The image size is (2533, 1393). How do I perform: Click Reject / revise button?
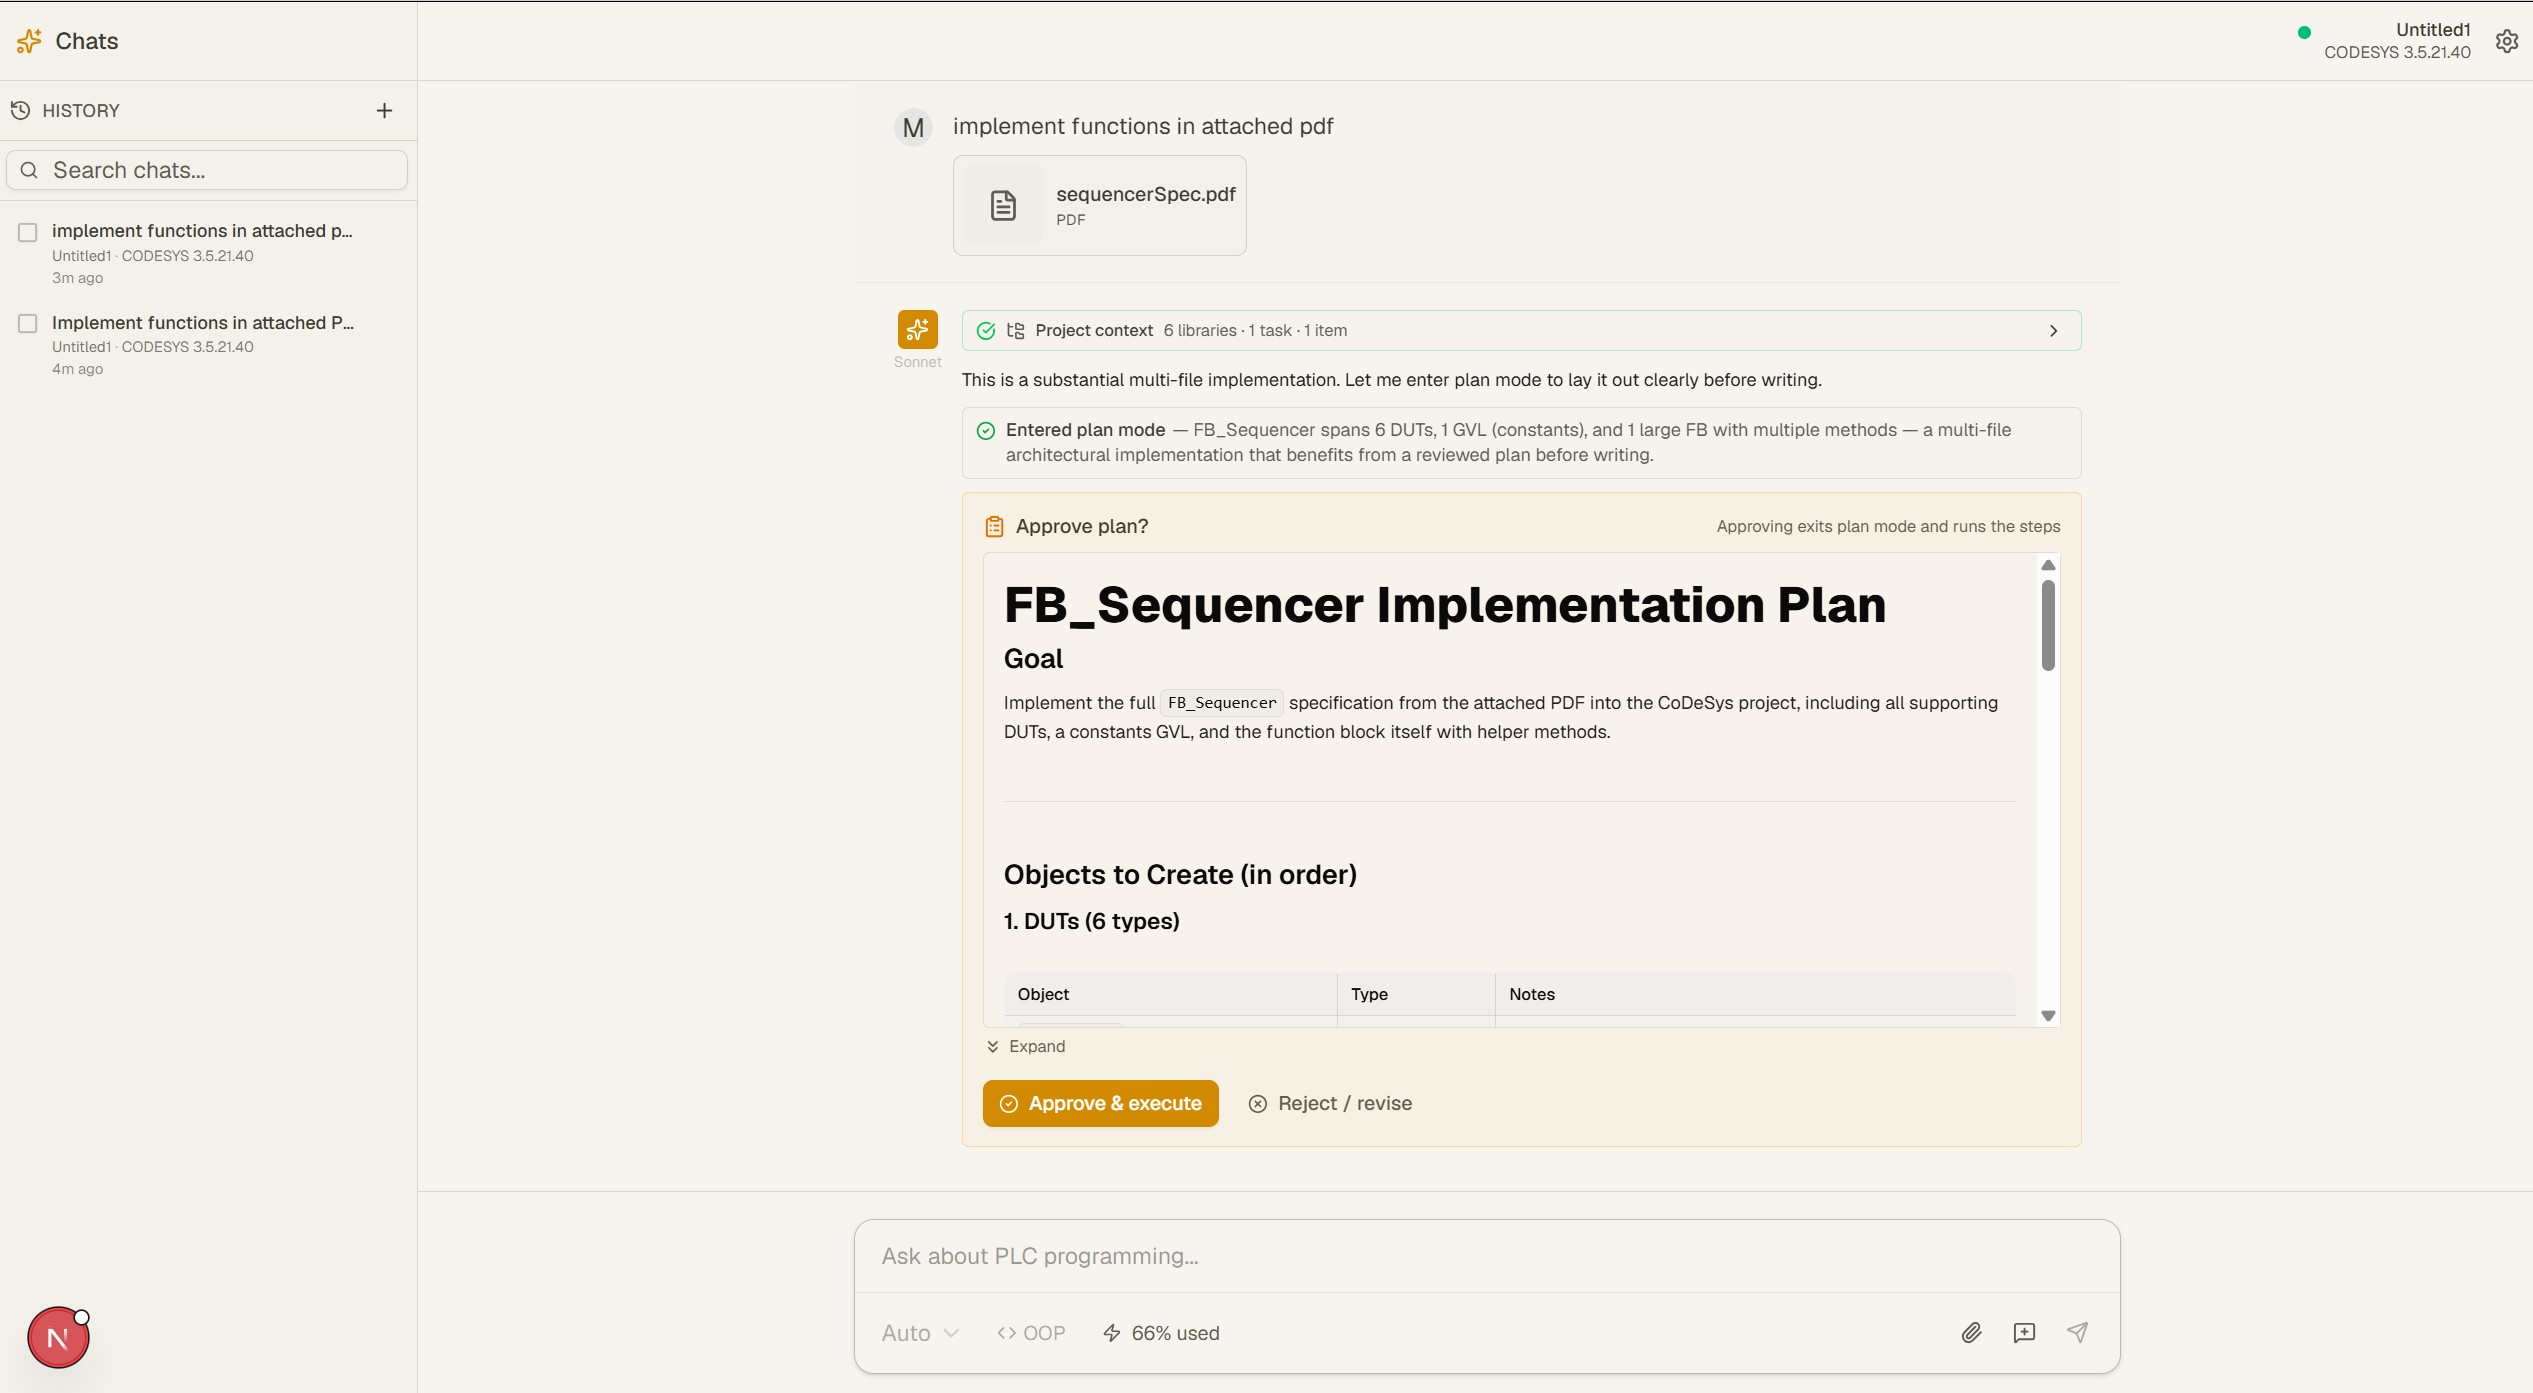pos(1330,1103)
